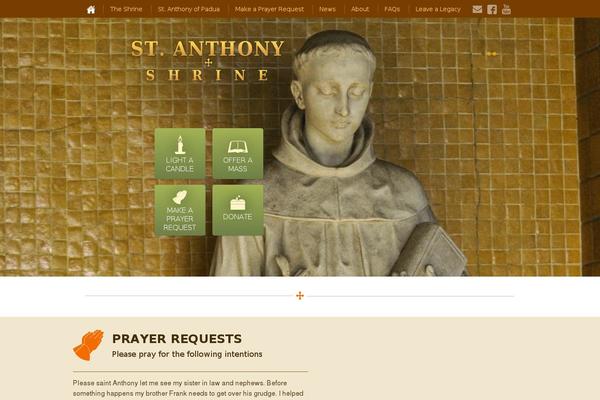The width and height of the screenshot is (600, 400).
Task: Select the green Make a Prayer Request tile
Action: click(x=180, y=210)
